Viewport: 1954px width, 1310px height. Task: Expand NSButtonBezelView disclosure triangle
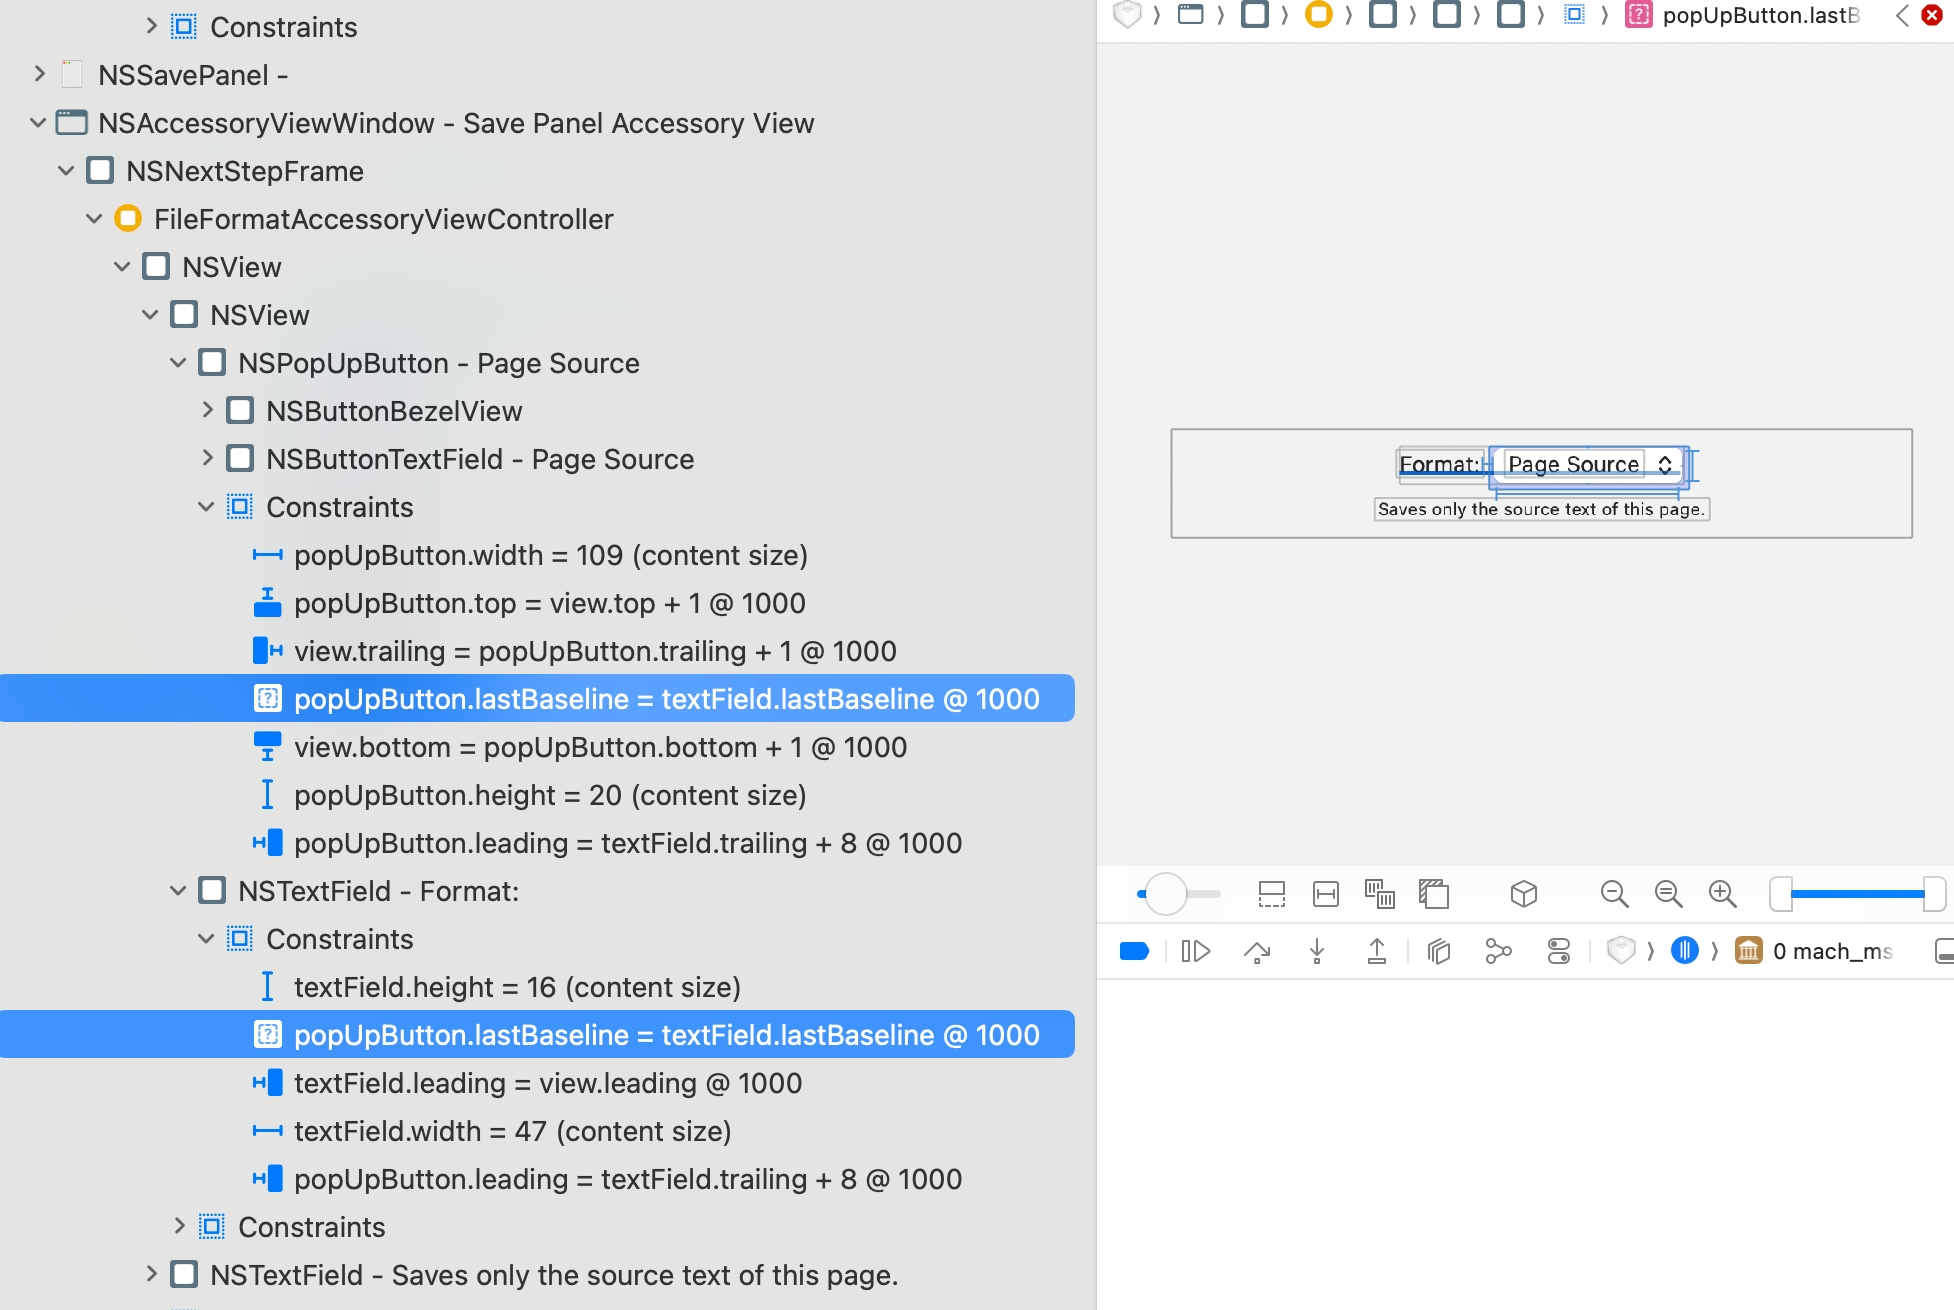(x=207, y=410)
